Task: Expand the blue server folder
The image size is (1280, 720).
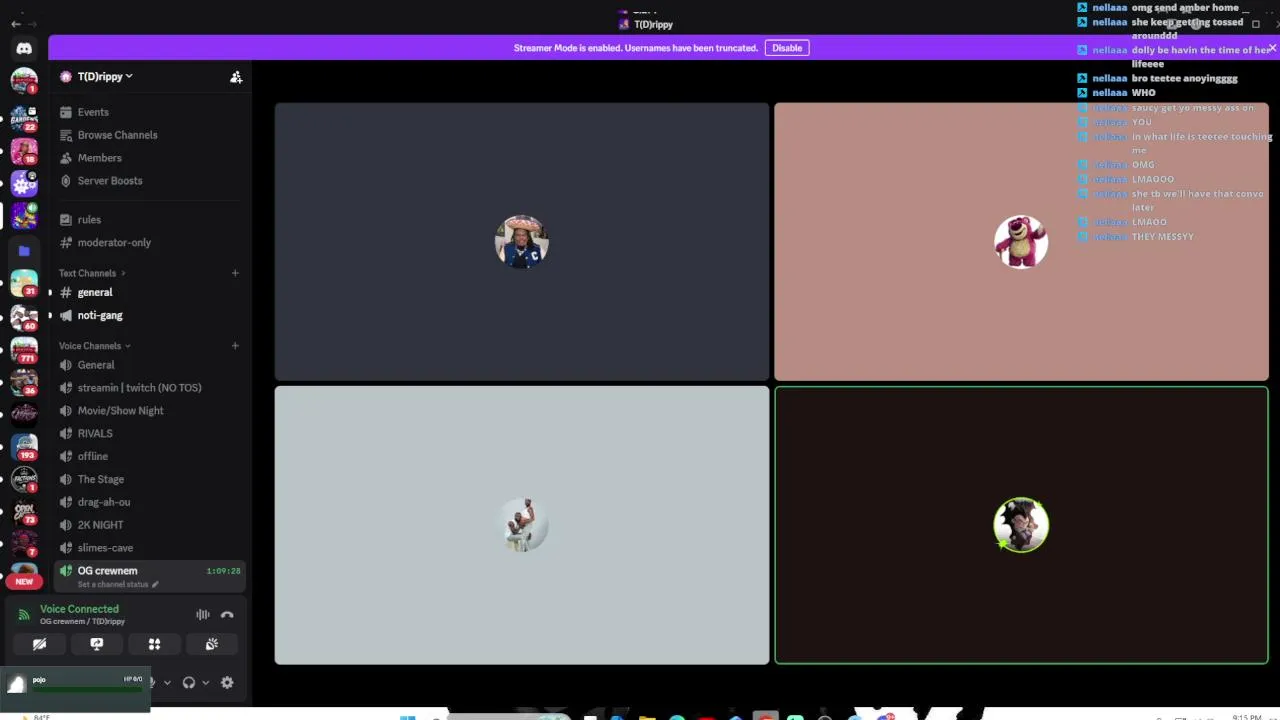Action: 24,251
